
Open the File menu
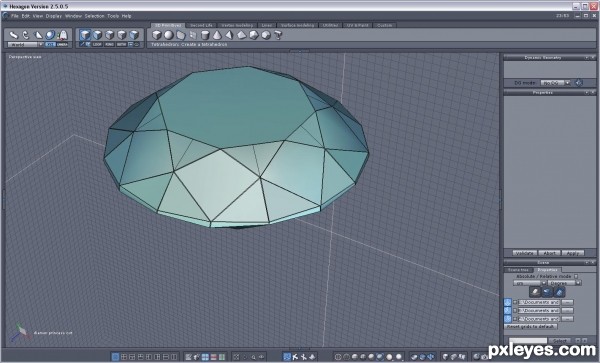point(15,16)
